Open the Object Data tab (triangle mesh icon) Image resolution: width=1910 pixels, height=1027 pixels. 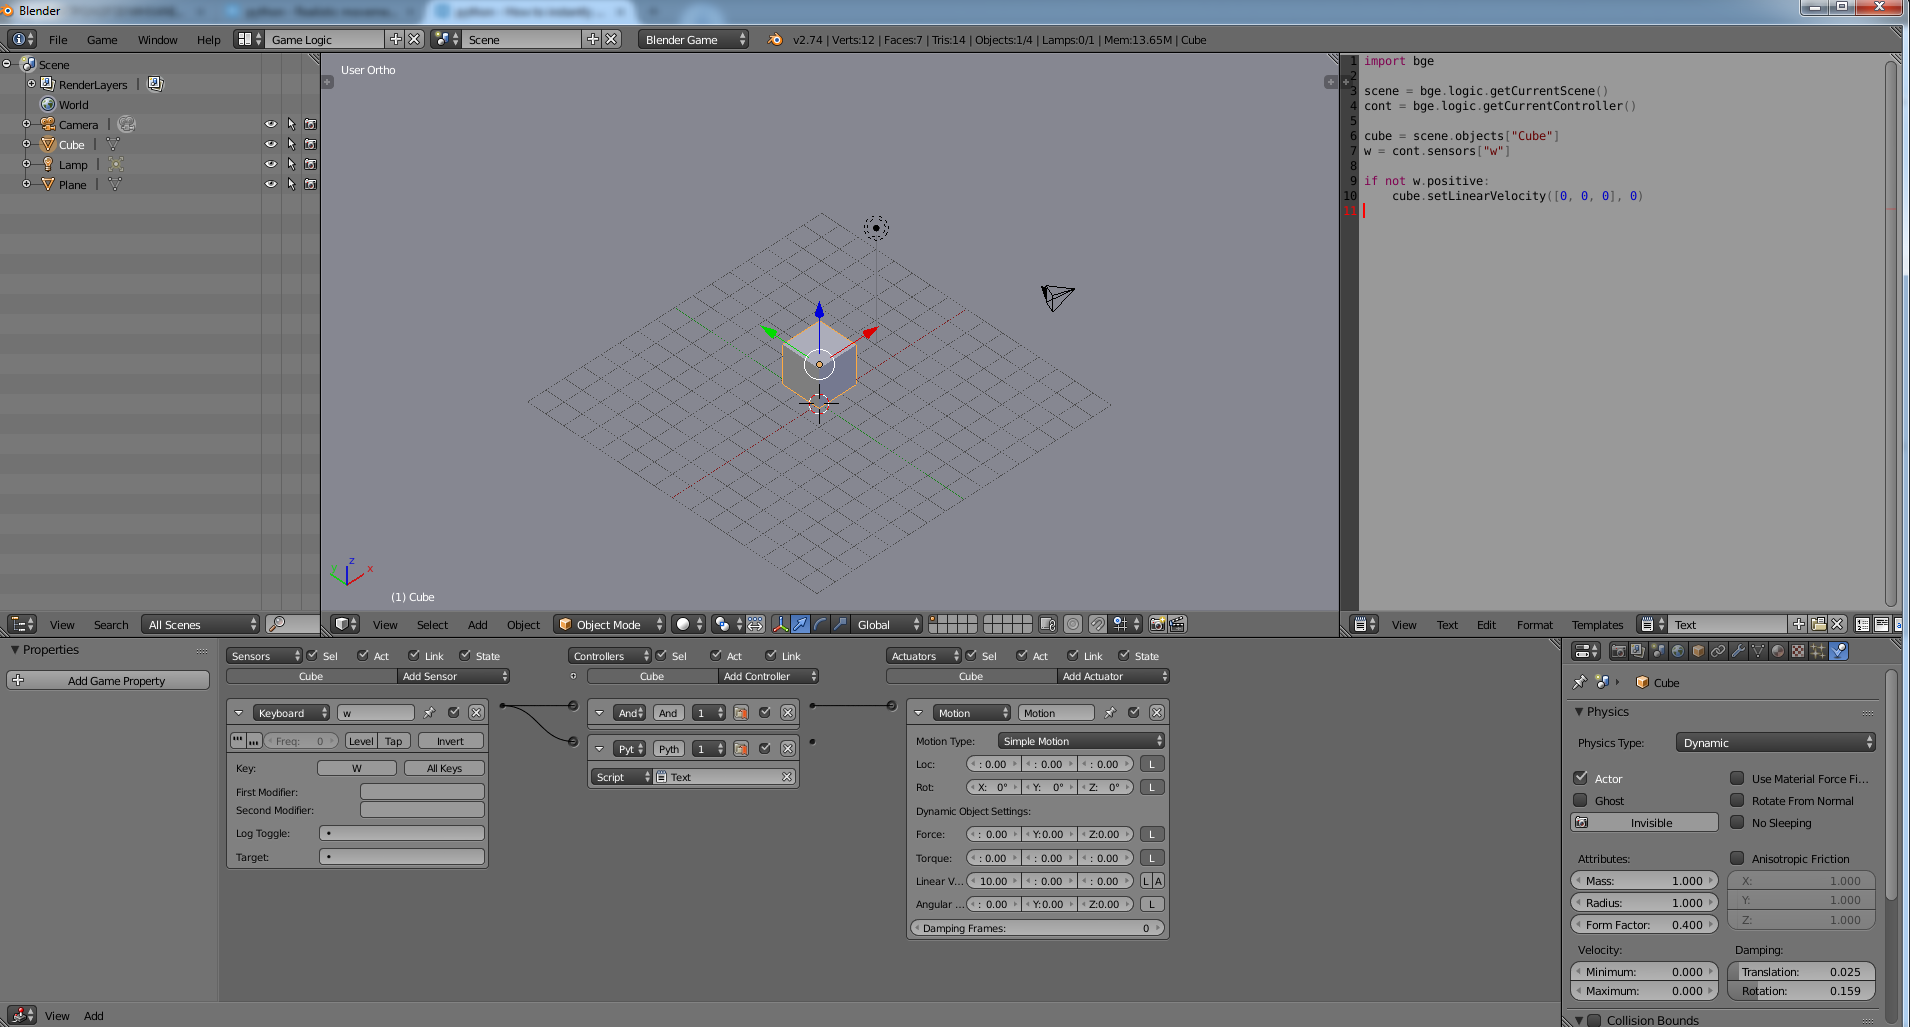[1758, 651]
